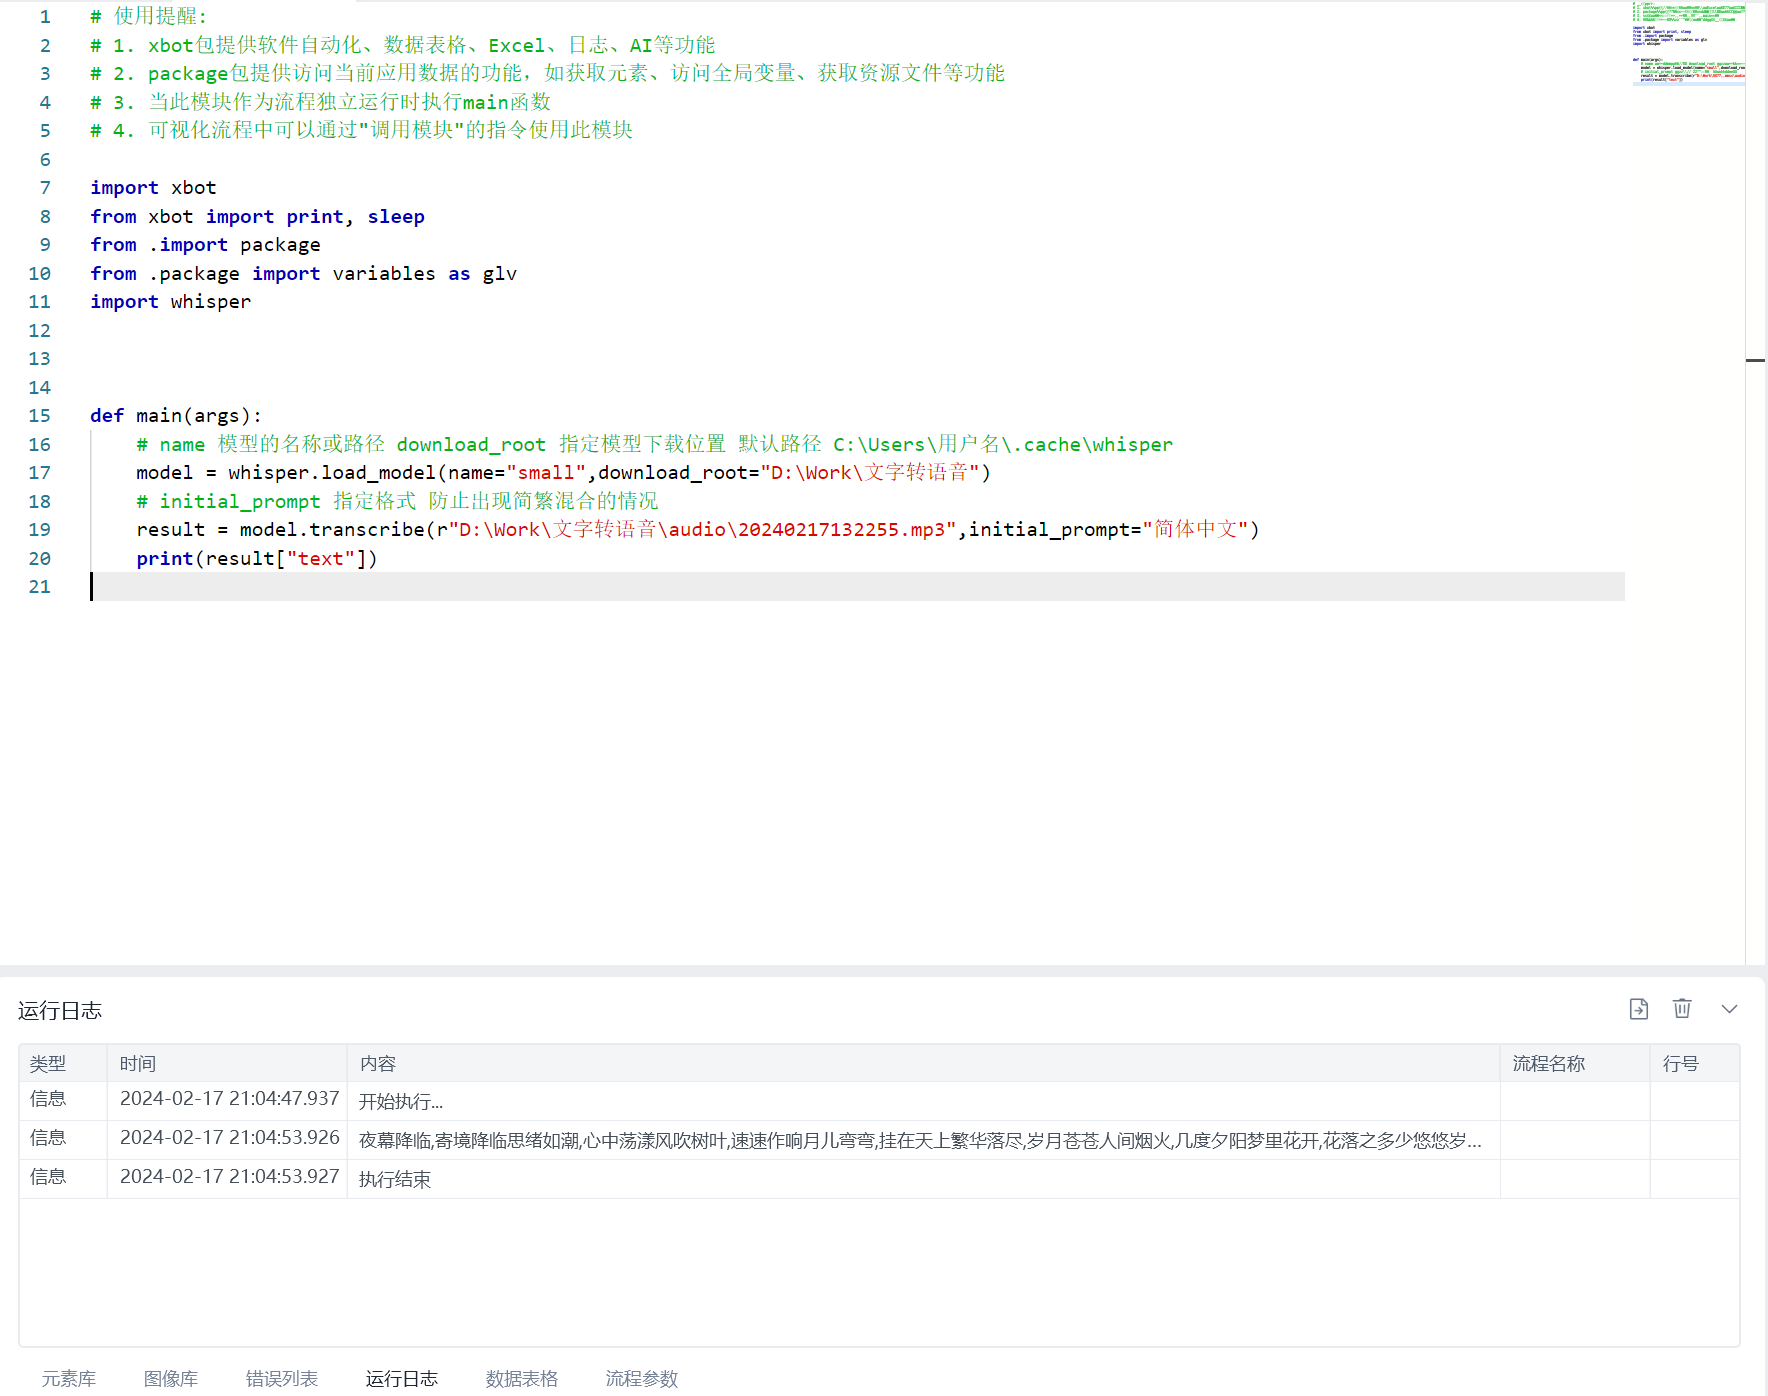Click the 内容 column header
Viewport: 1768px width, 1396px height.
pos(378,1064)
